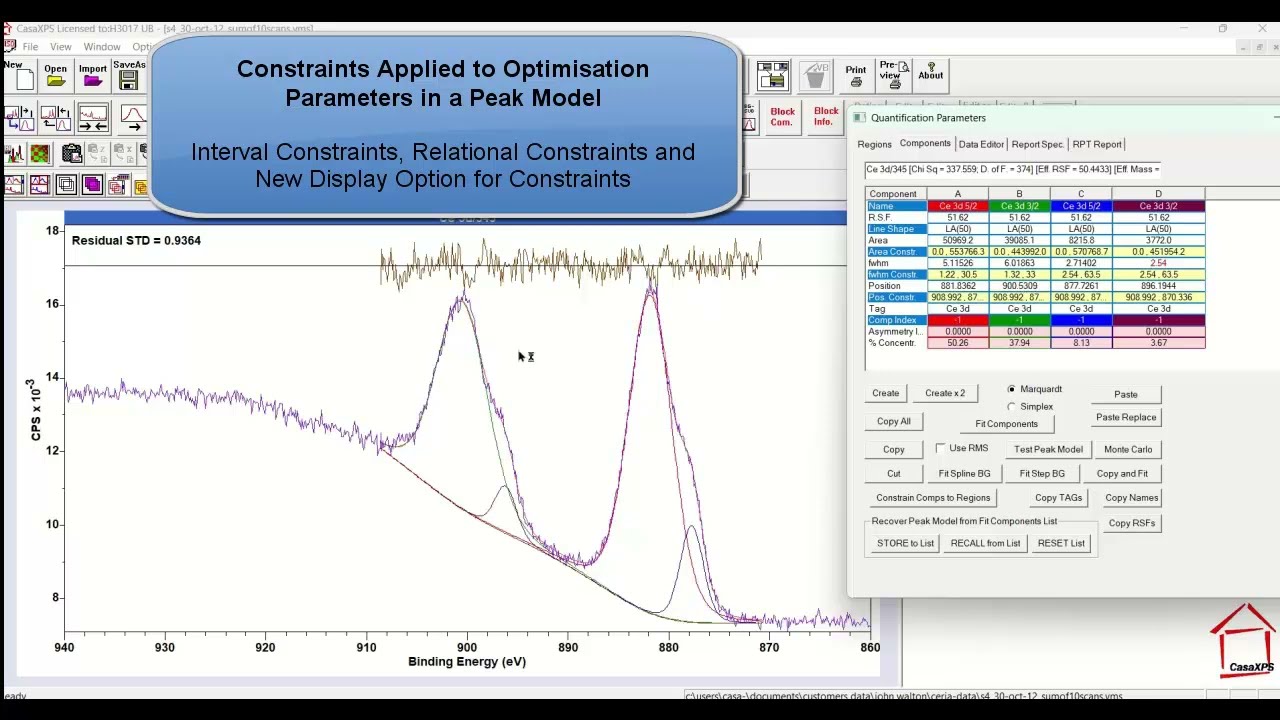The width and height of the screenshot is (1280, 720).
Task: Click the fwhm value 5.11526 in column A
Action: pyautogui.click(x=957, y=263)
